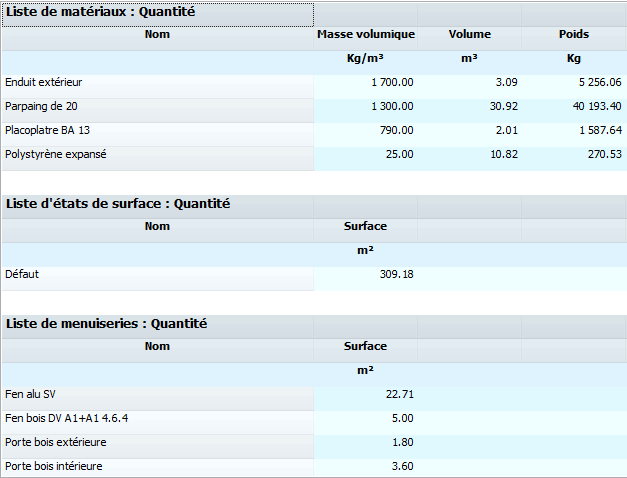
Task: Select the 'Défaut' surface state row
Action: 158,278
